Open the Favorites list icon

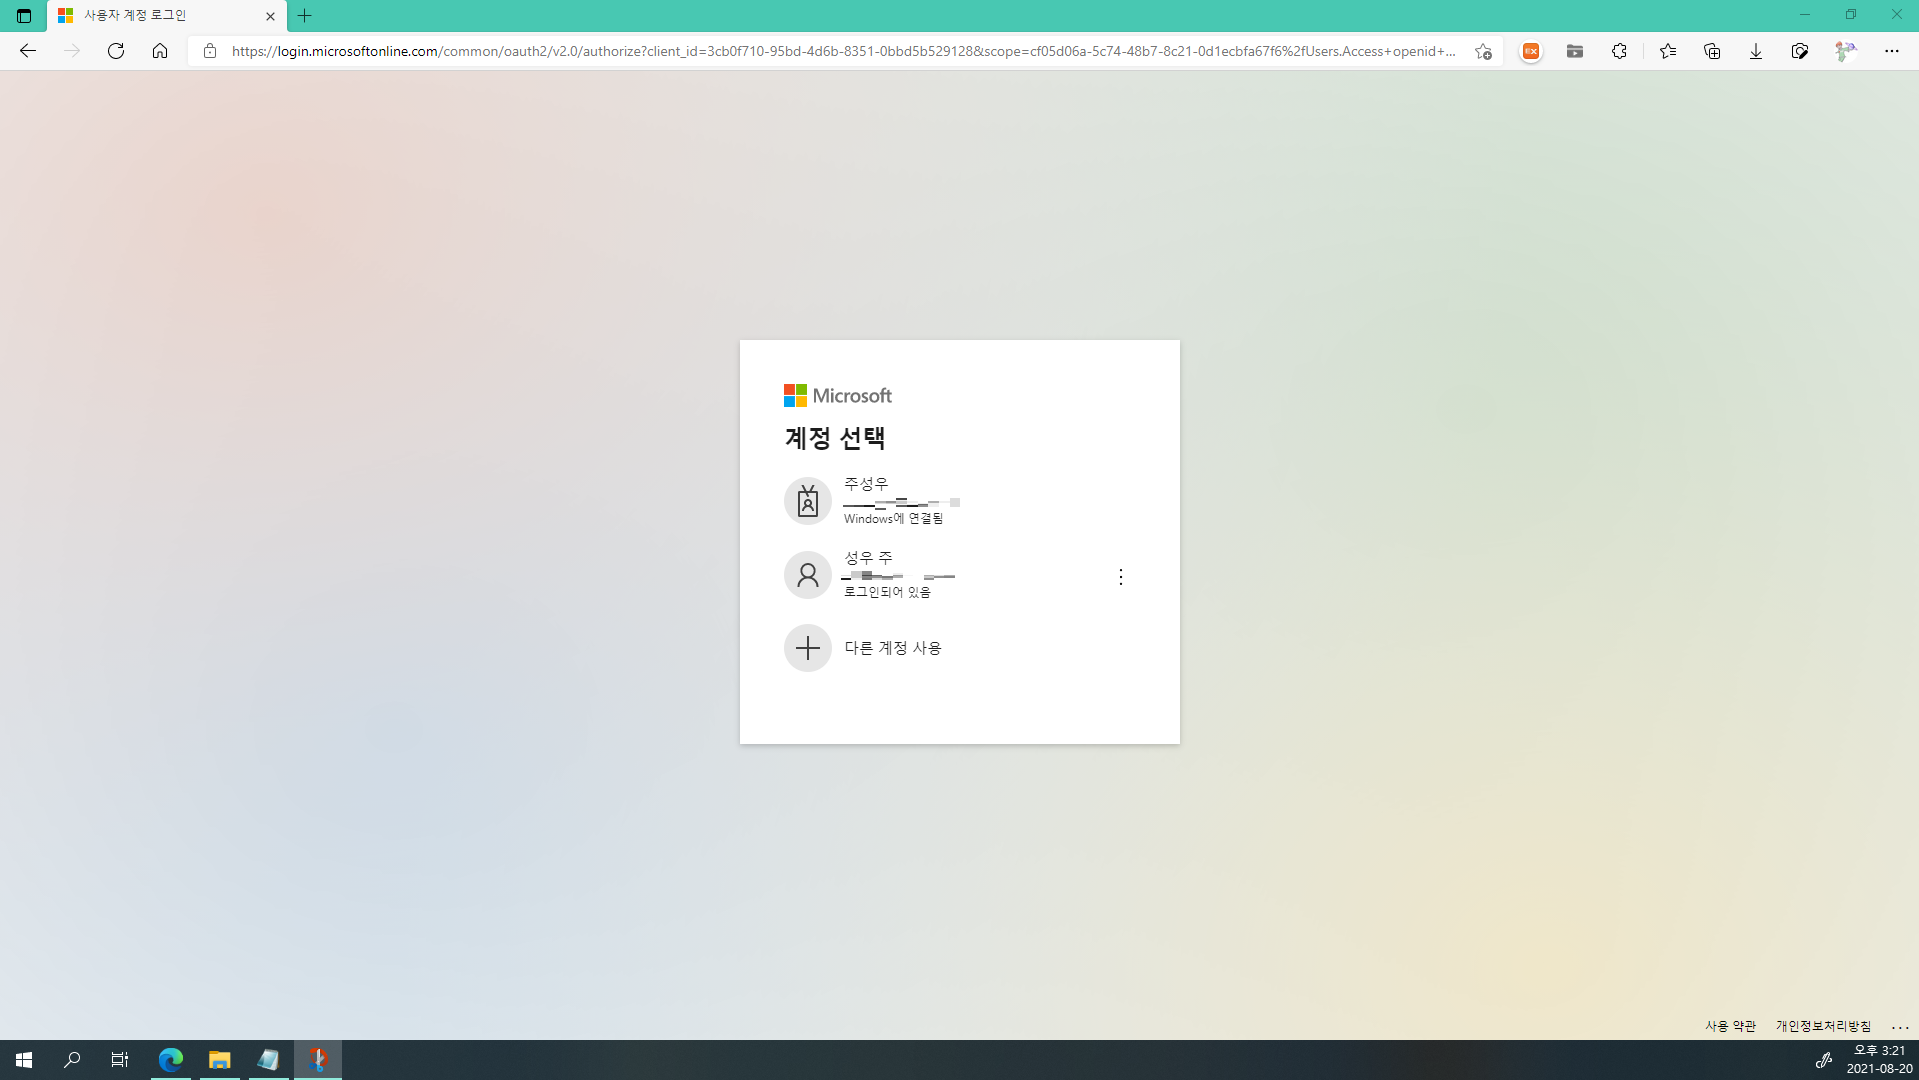[1668, 51]
